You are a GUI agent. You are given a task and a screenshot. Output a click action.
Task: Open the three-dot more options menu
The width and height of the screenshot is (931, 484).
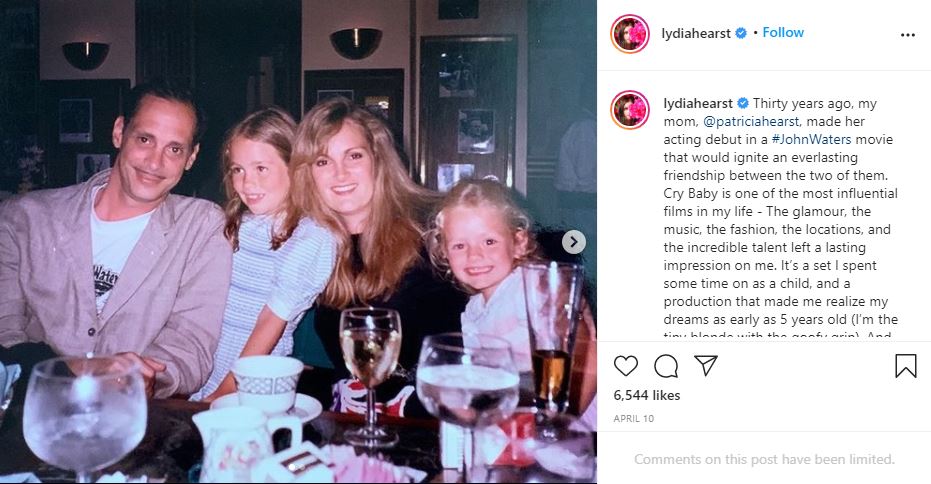point(907,35)
